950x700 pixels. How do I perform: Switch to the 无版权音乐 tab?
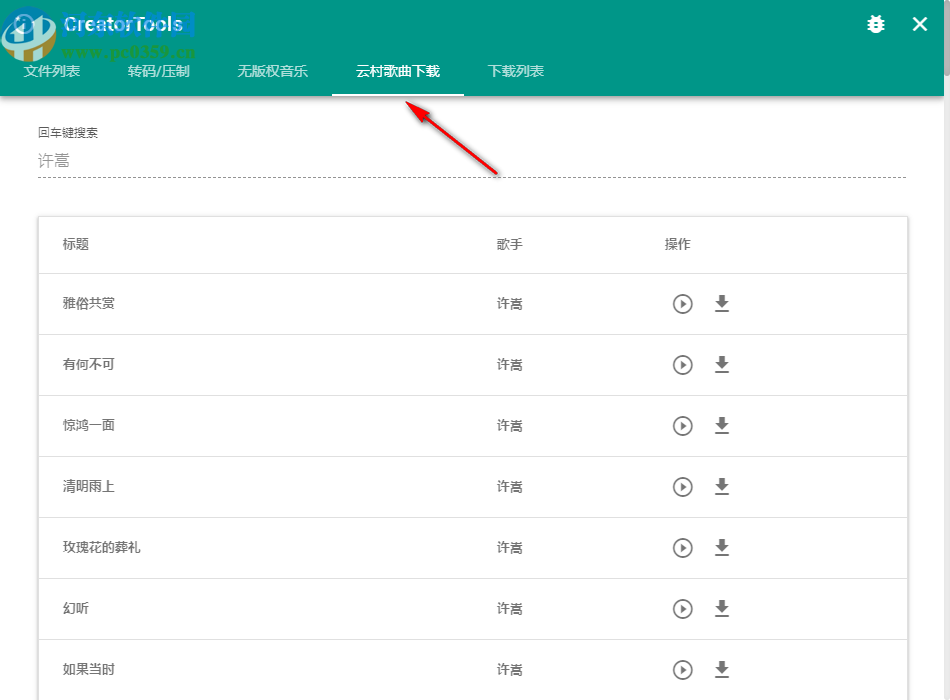tap(273, 71)
